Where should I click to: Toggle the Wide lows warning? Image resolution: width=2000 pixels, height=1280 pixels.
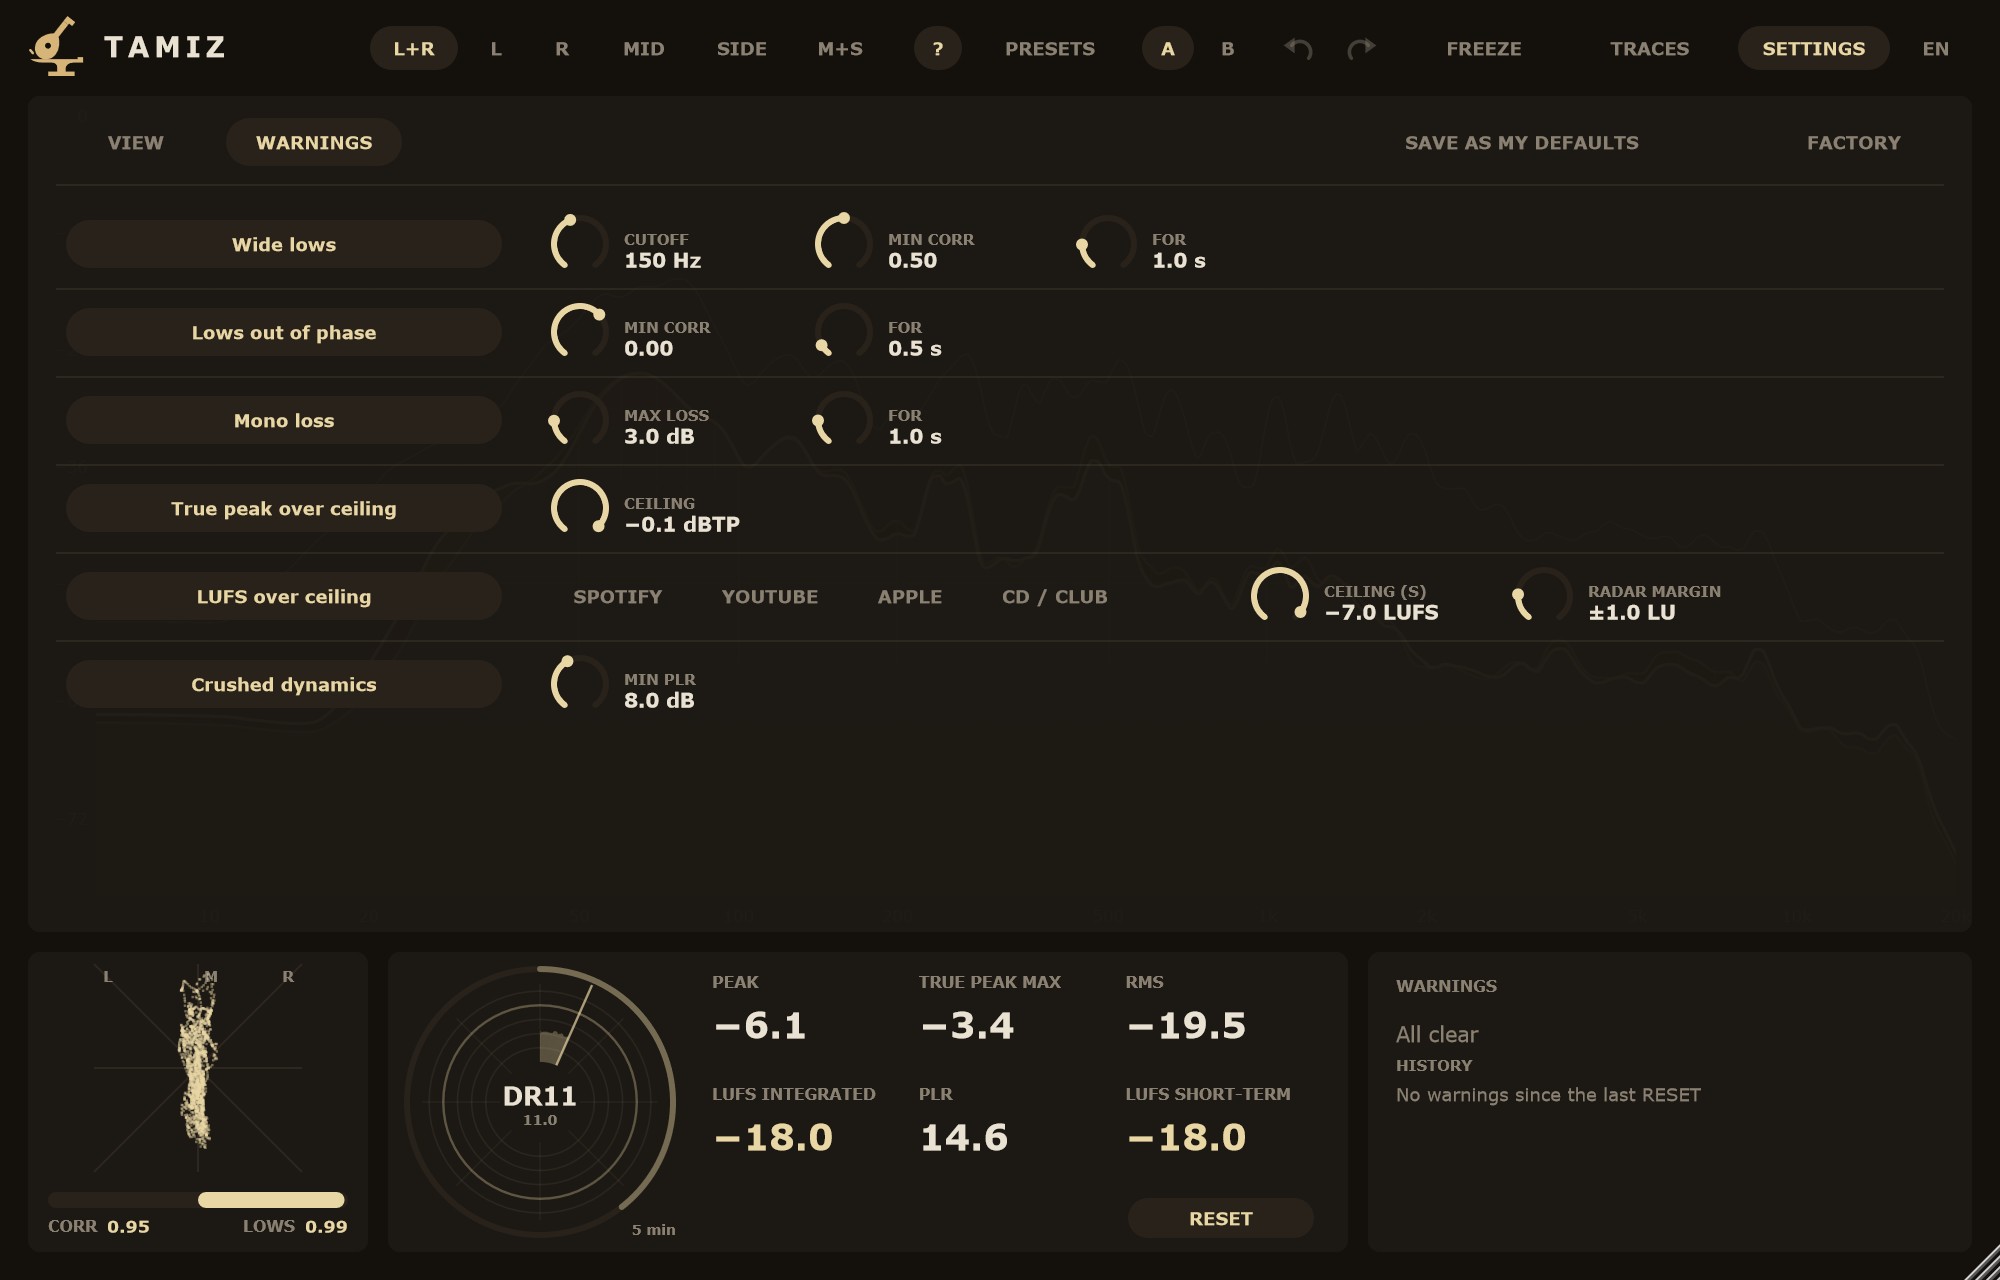tap(284, 244)
